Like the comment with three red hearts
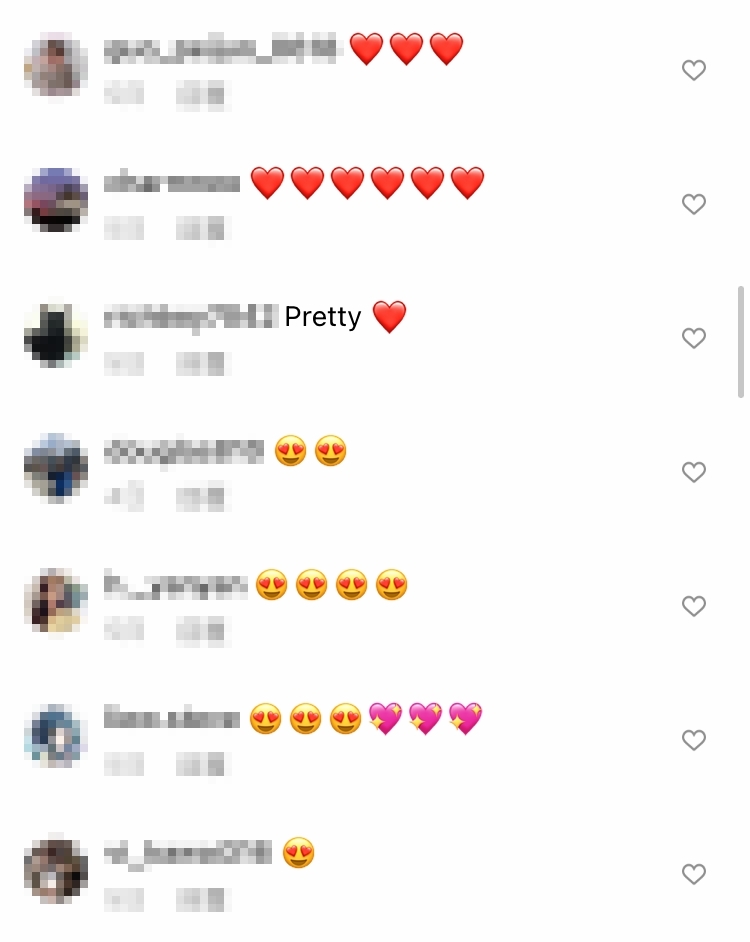 (x=694, y=70)
